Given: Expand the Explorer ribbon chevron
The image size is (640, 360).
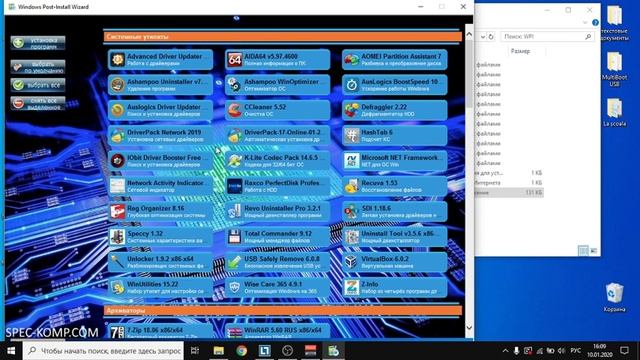Looking at the screenshot, I should pos(585,23).
